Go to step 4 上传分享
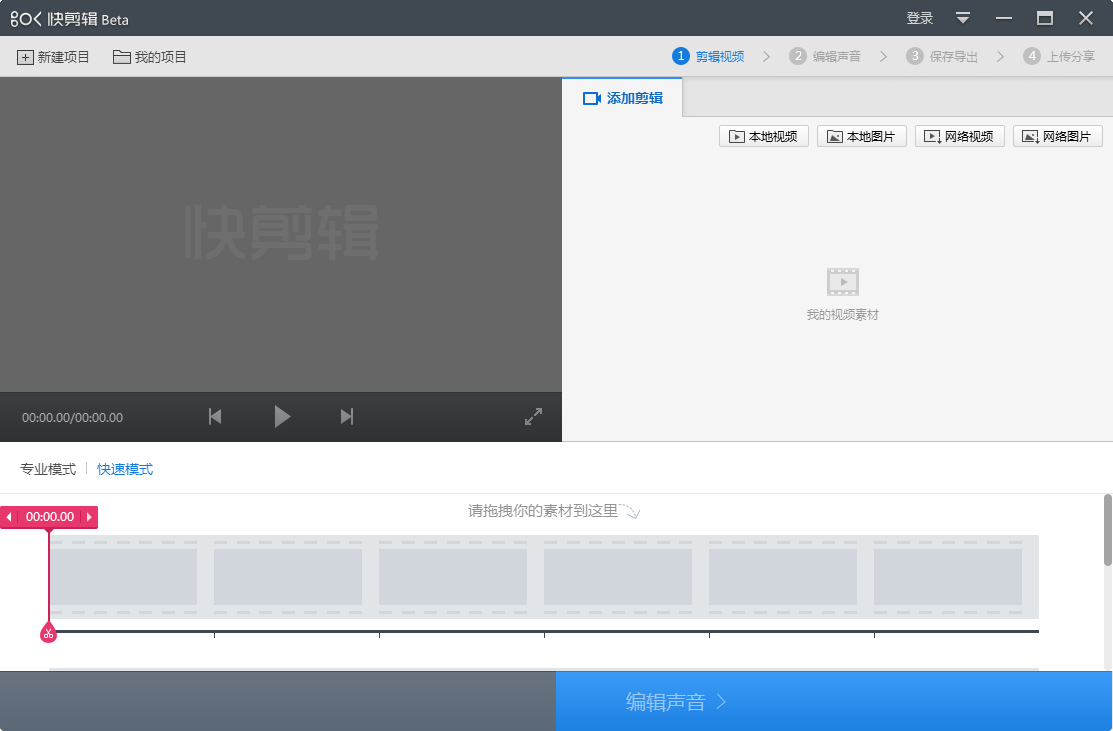Viewport: 1113px width, 731px height. point(1059,56)
